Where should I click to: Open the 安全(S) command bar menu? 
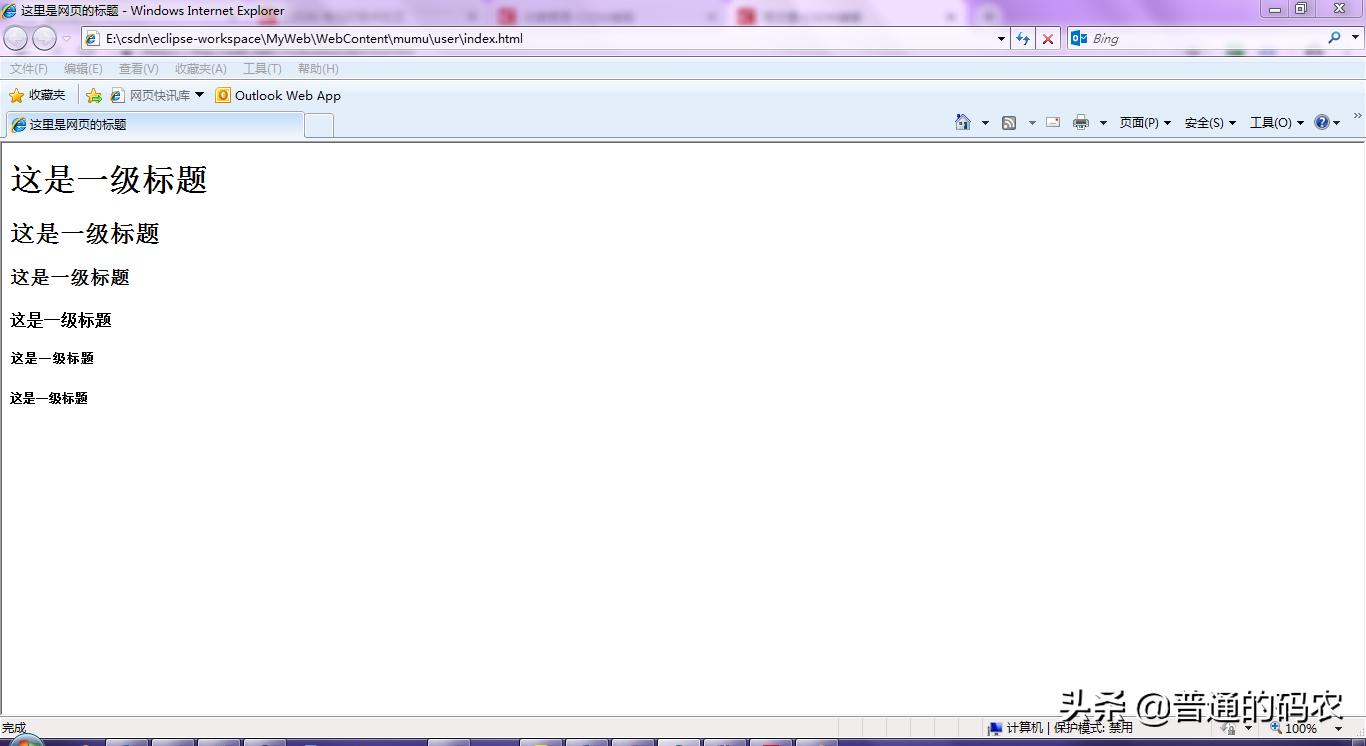point(1210,123)
